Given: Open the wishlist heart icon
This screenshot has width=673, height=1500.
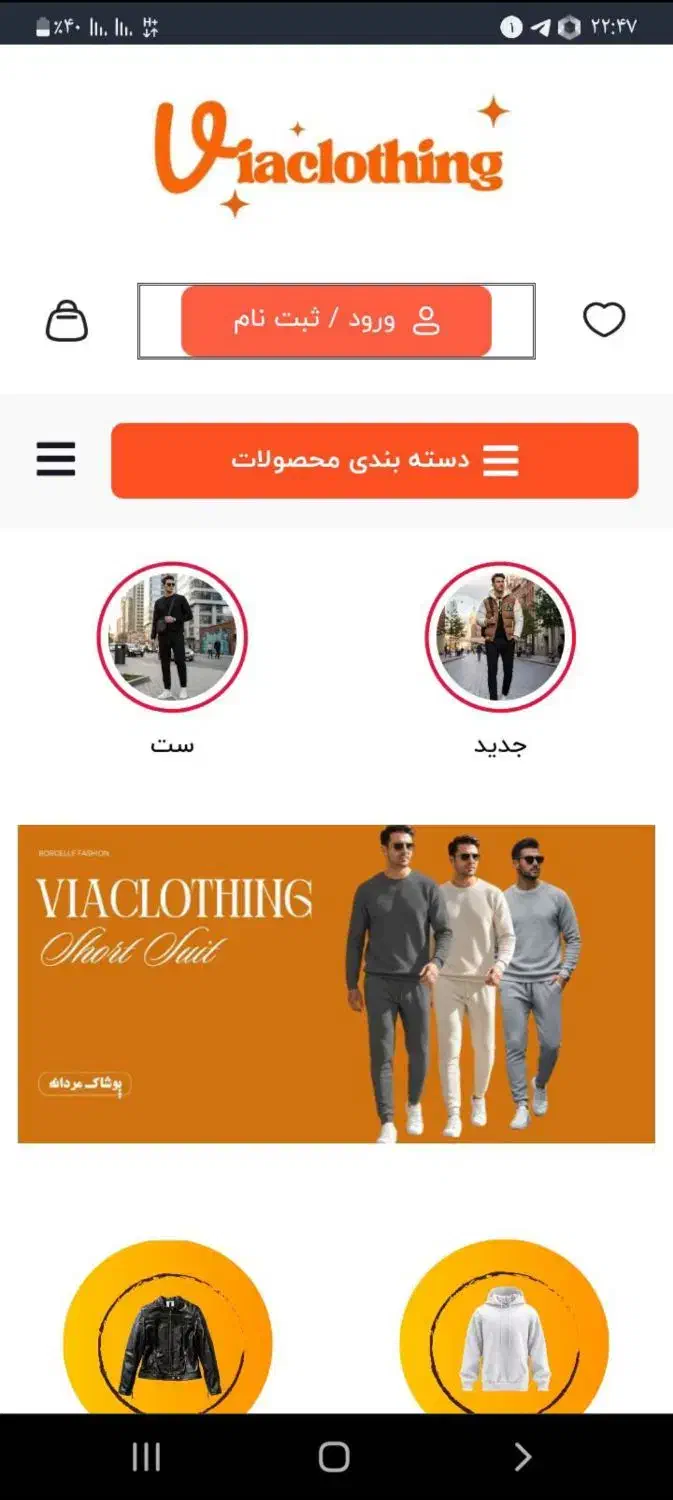Looking at the screenshot, I should pos(604,320).
